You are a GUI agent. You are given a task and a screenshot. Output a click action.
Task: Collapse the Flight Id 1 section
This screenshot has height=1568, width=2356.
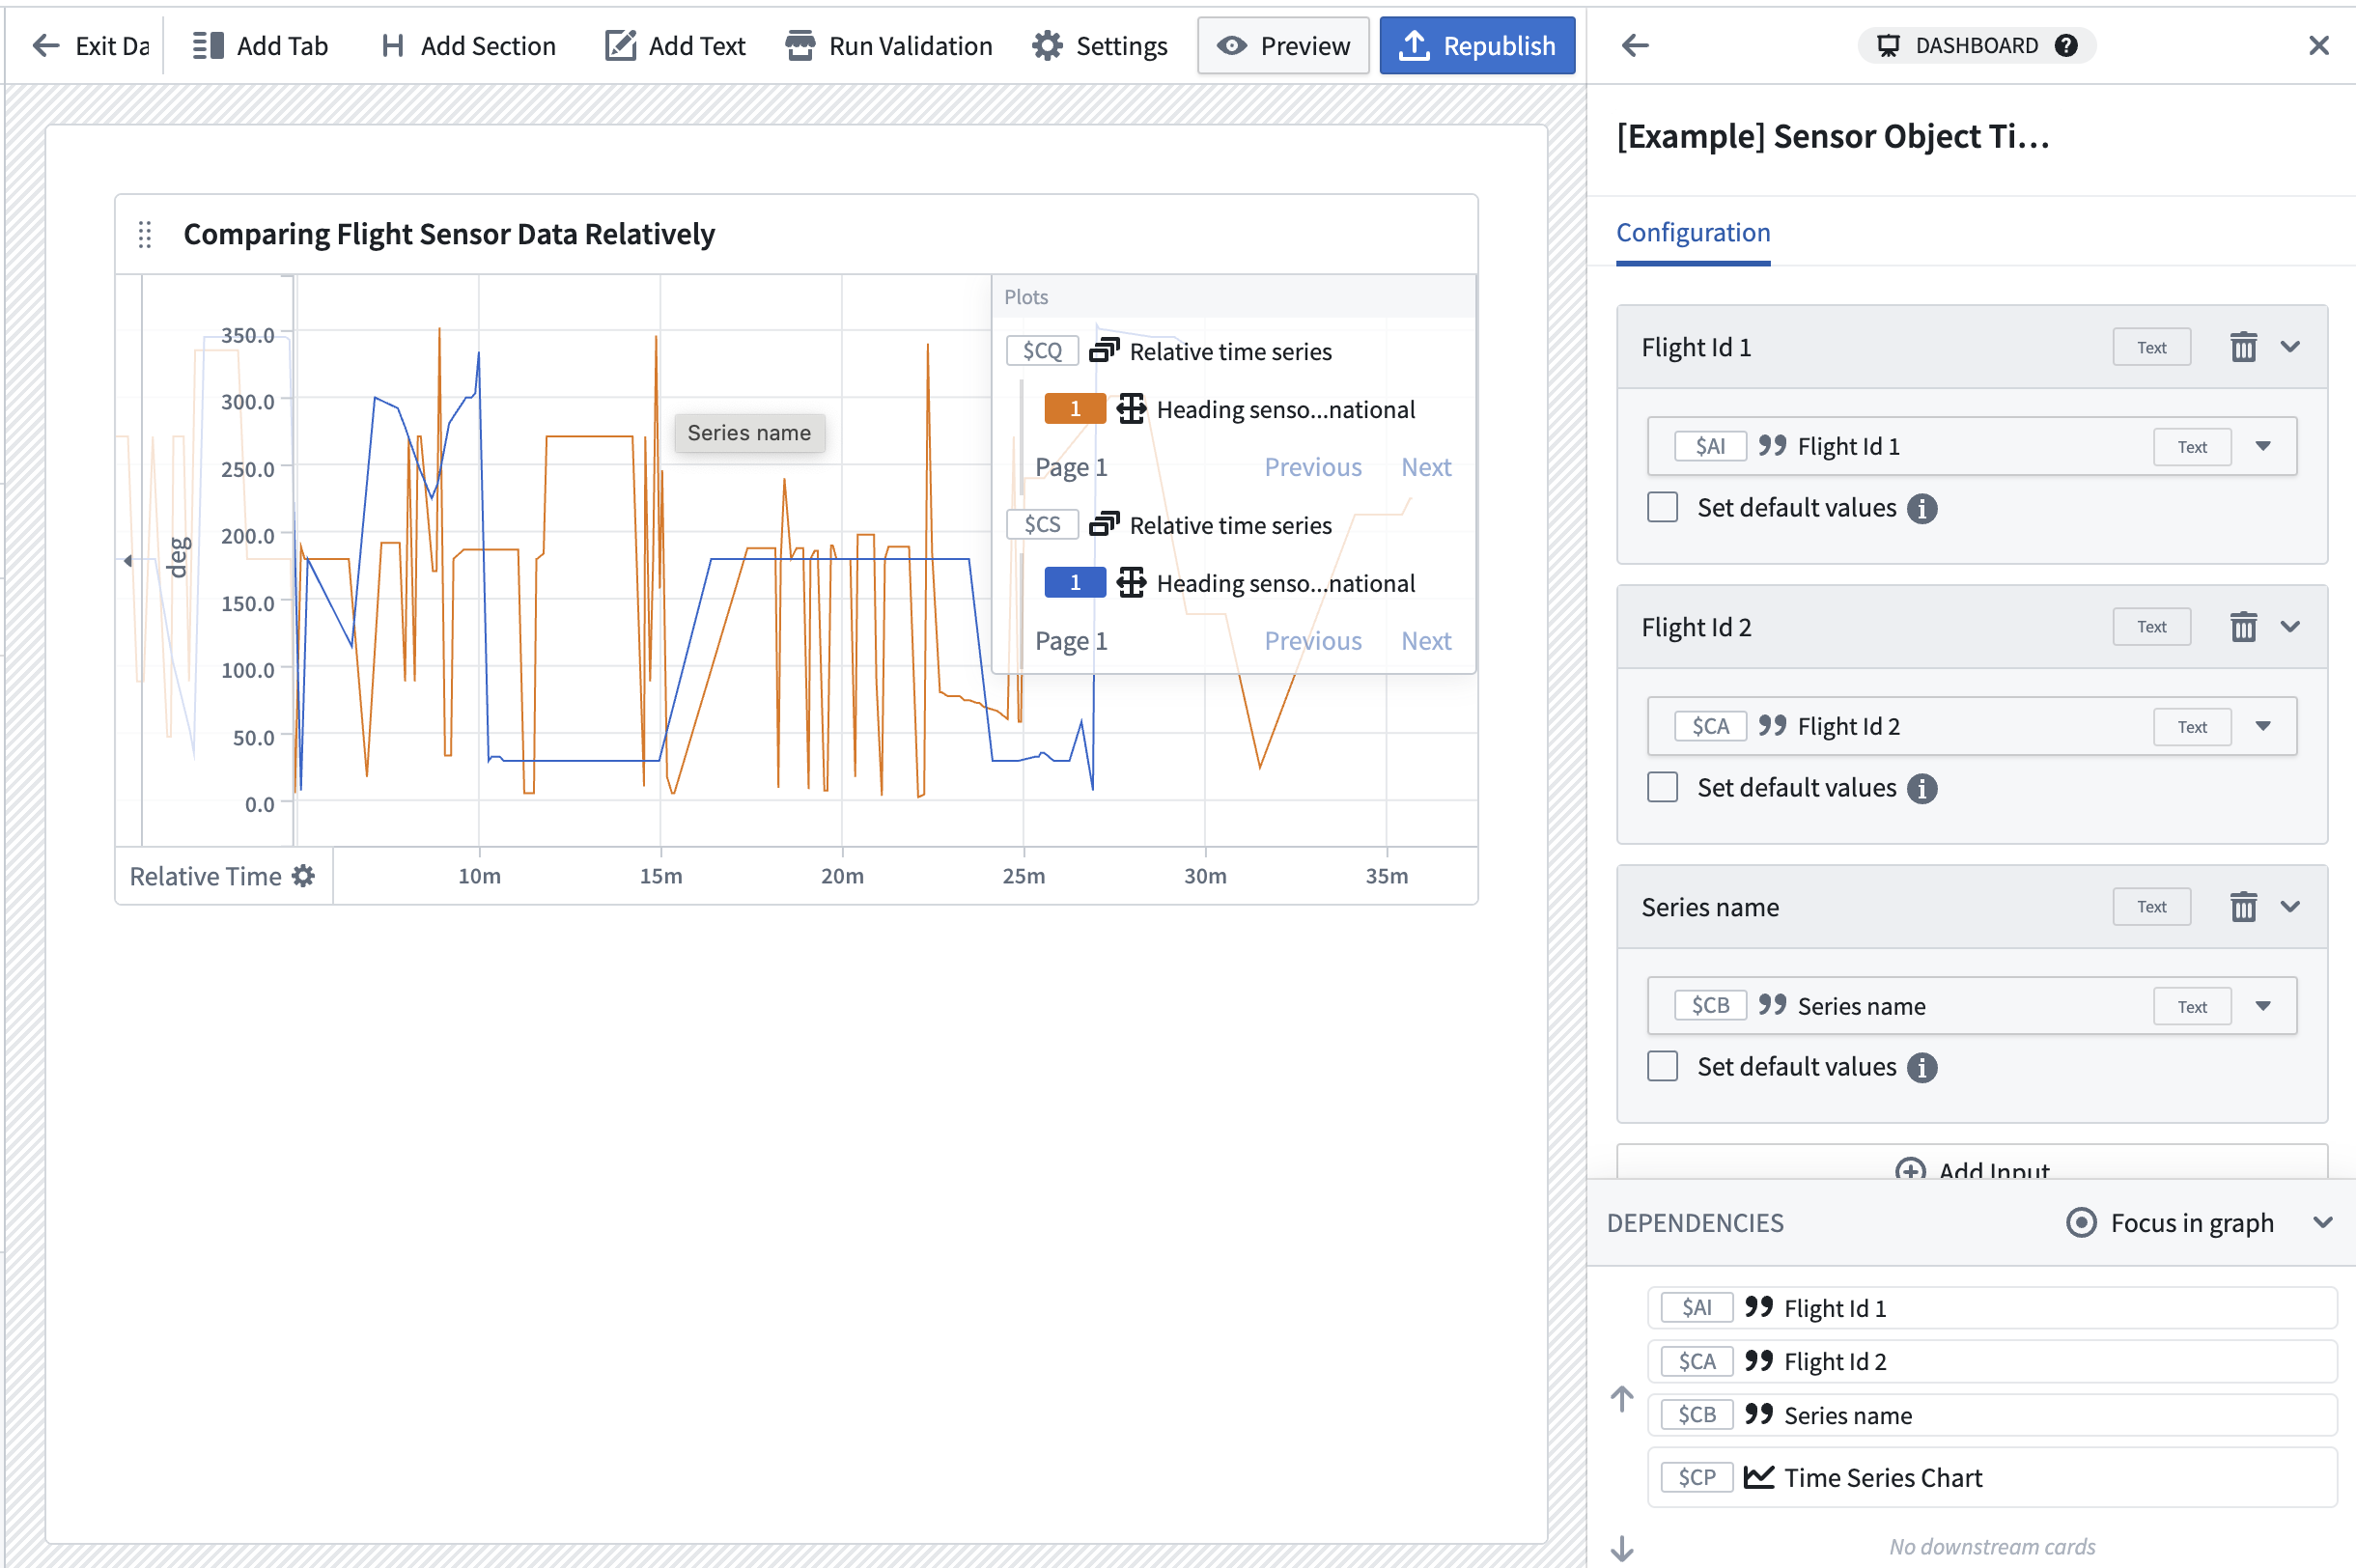(2290, 347)
